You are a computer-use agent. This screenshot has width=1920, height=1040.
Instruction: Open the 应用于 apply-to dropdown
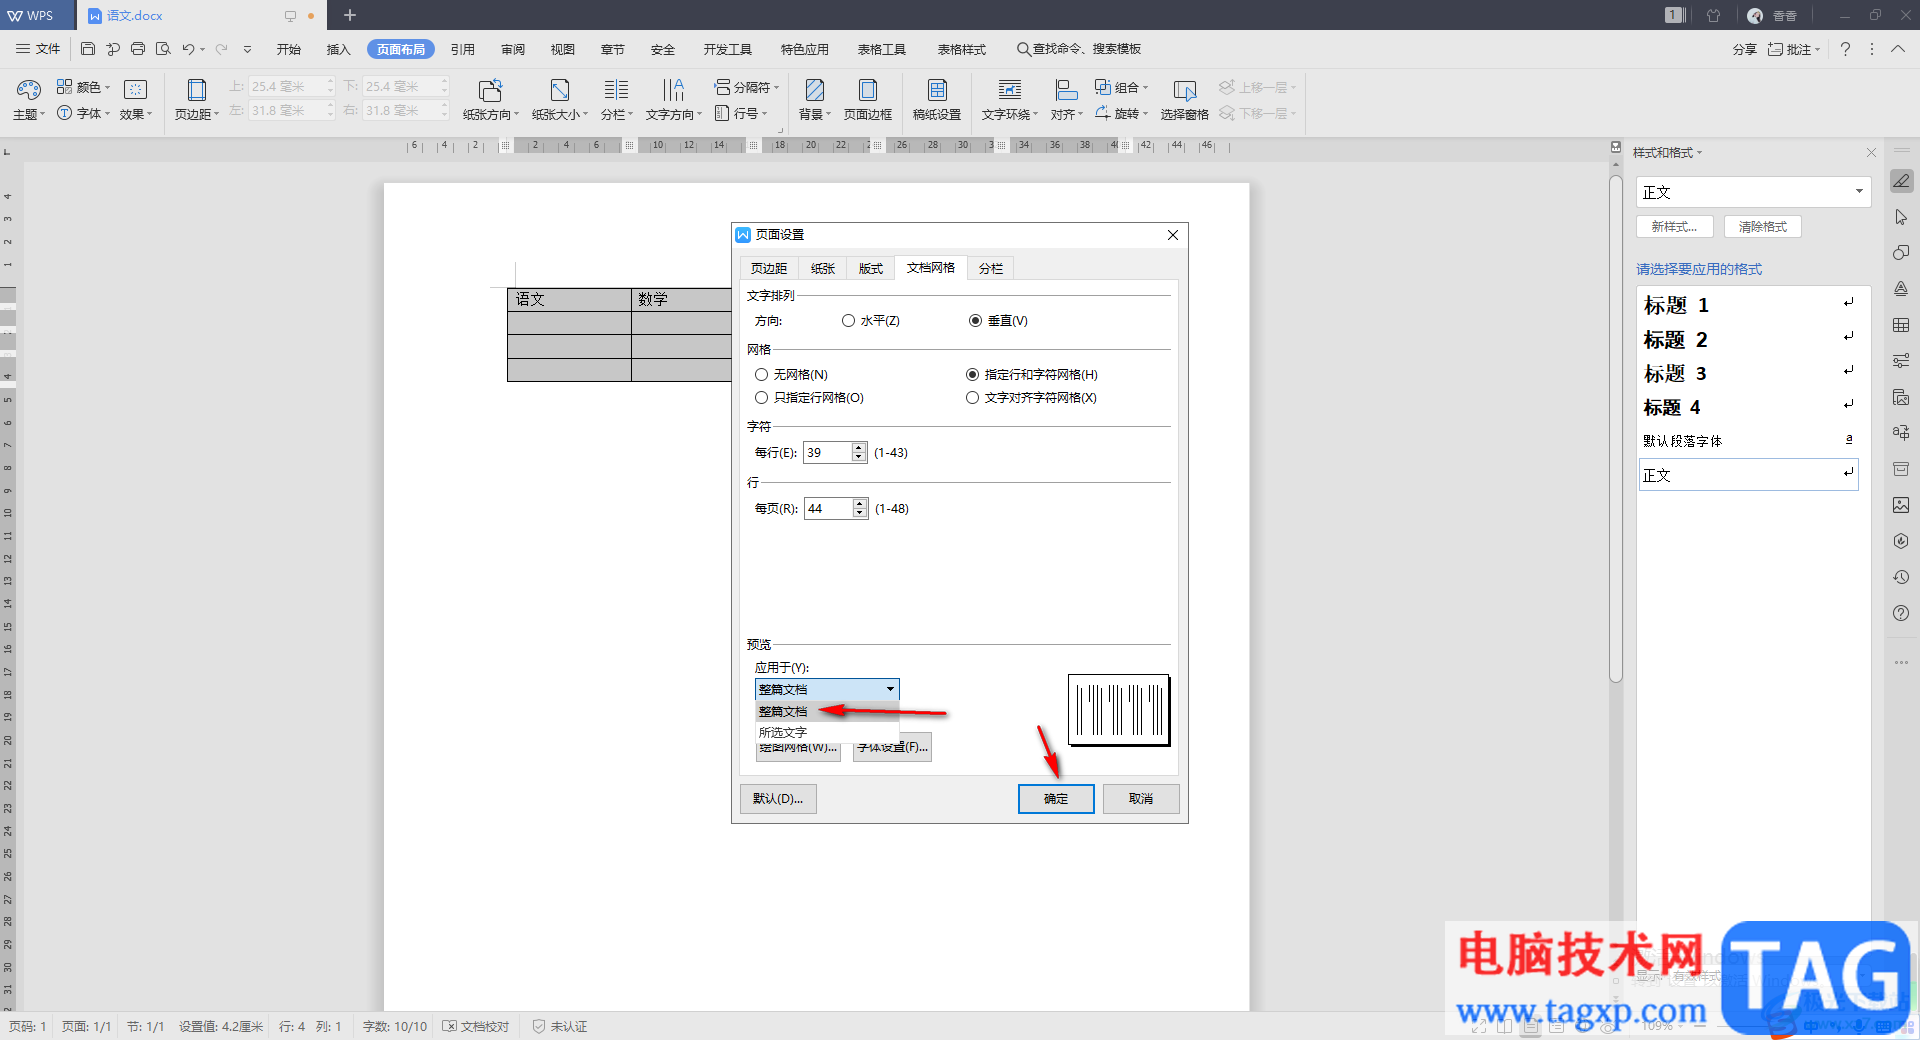click(x=827, y=689)
